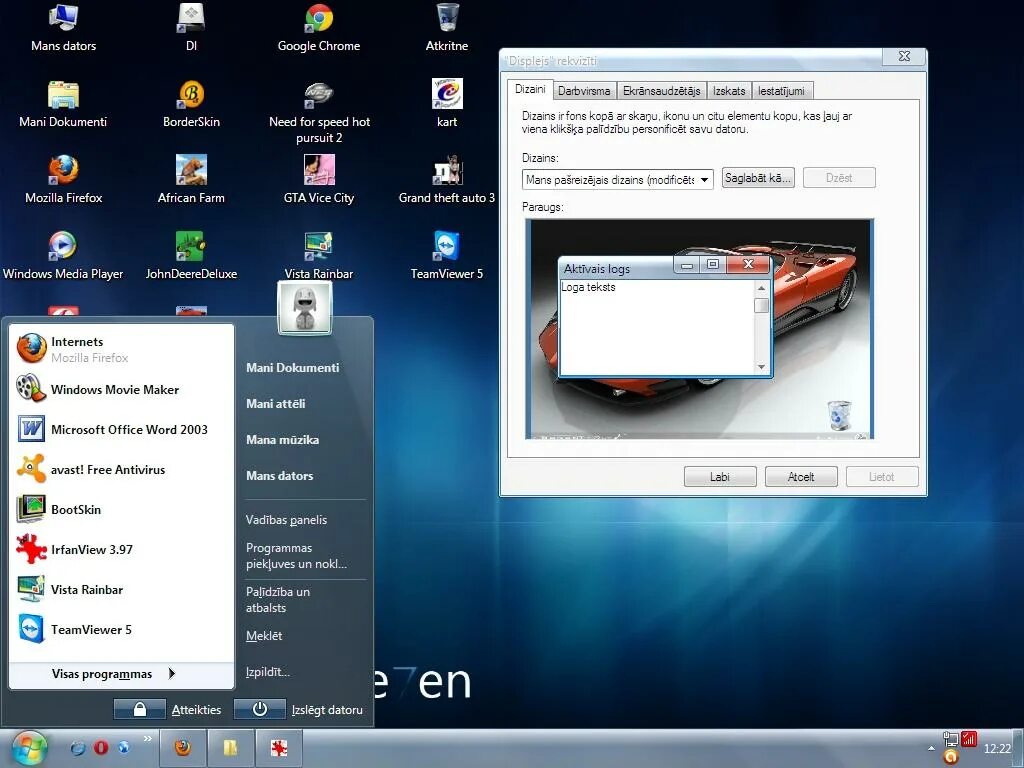
Task: Open Programmas piekļuves un nokl... entry
Action: 296,556
